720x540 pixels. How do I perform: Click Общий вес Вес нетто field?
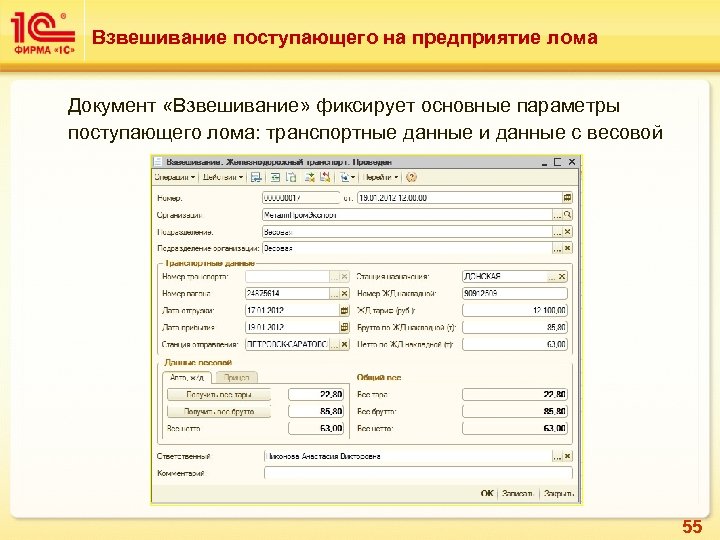(515, 428)
